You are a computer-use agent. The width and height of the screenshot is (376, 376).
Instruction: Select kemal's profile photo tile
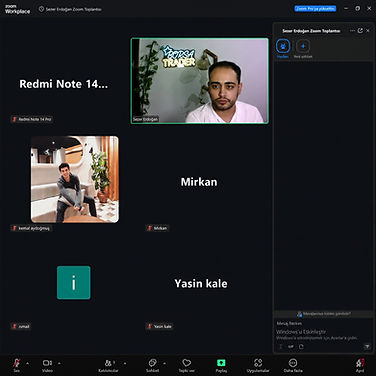point(75,179)
